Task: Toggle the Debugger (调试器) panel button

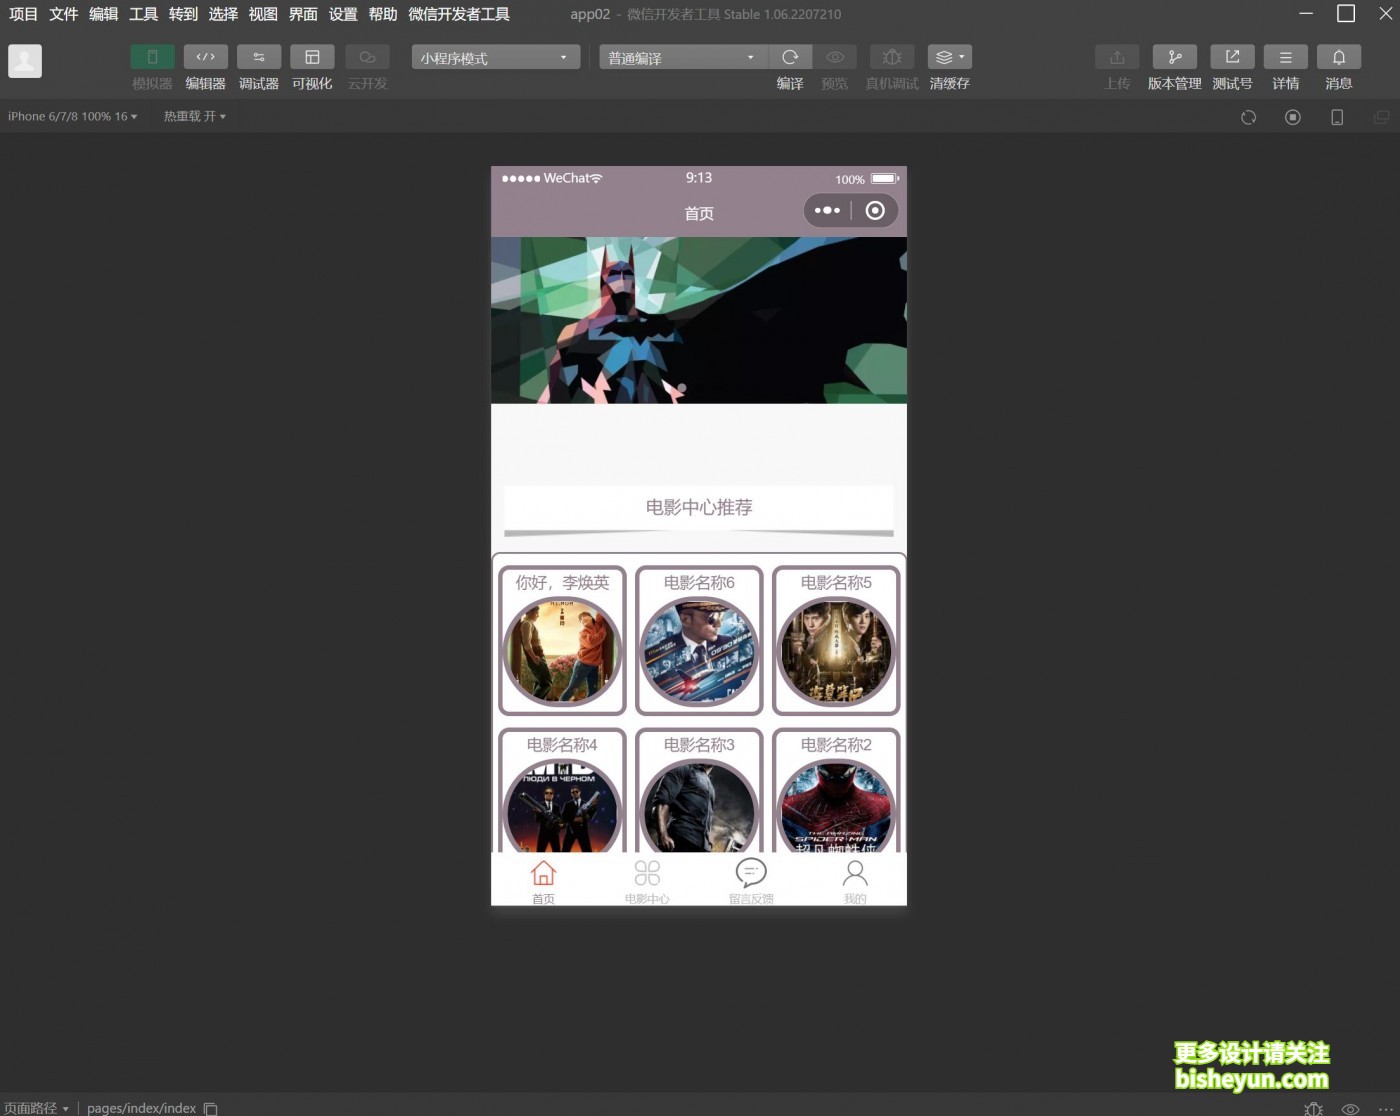Action: (259, 57)
